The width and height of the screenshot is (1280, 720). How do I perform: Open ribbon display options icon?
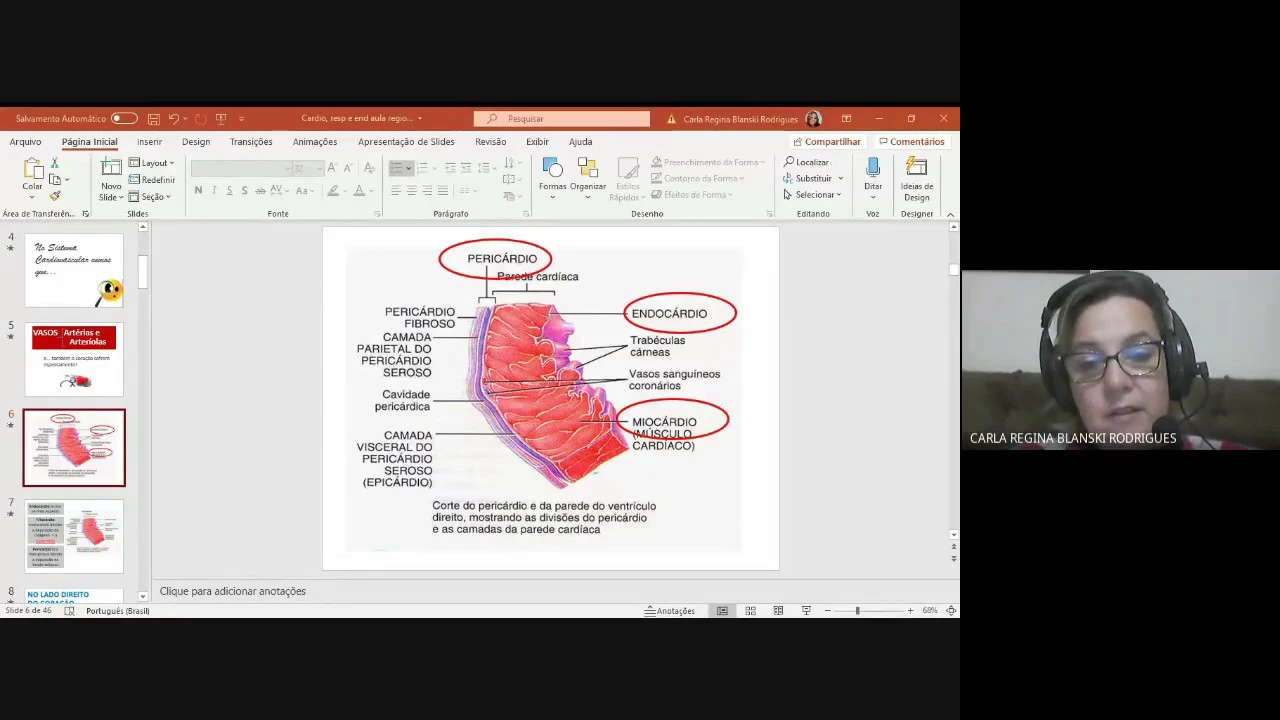coord(846,119)
